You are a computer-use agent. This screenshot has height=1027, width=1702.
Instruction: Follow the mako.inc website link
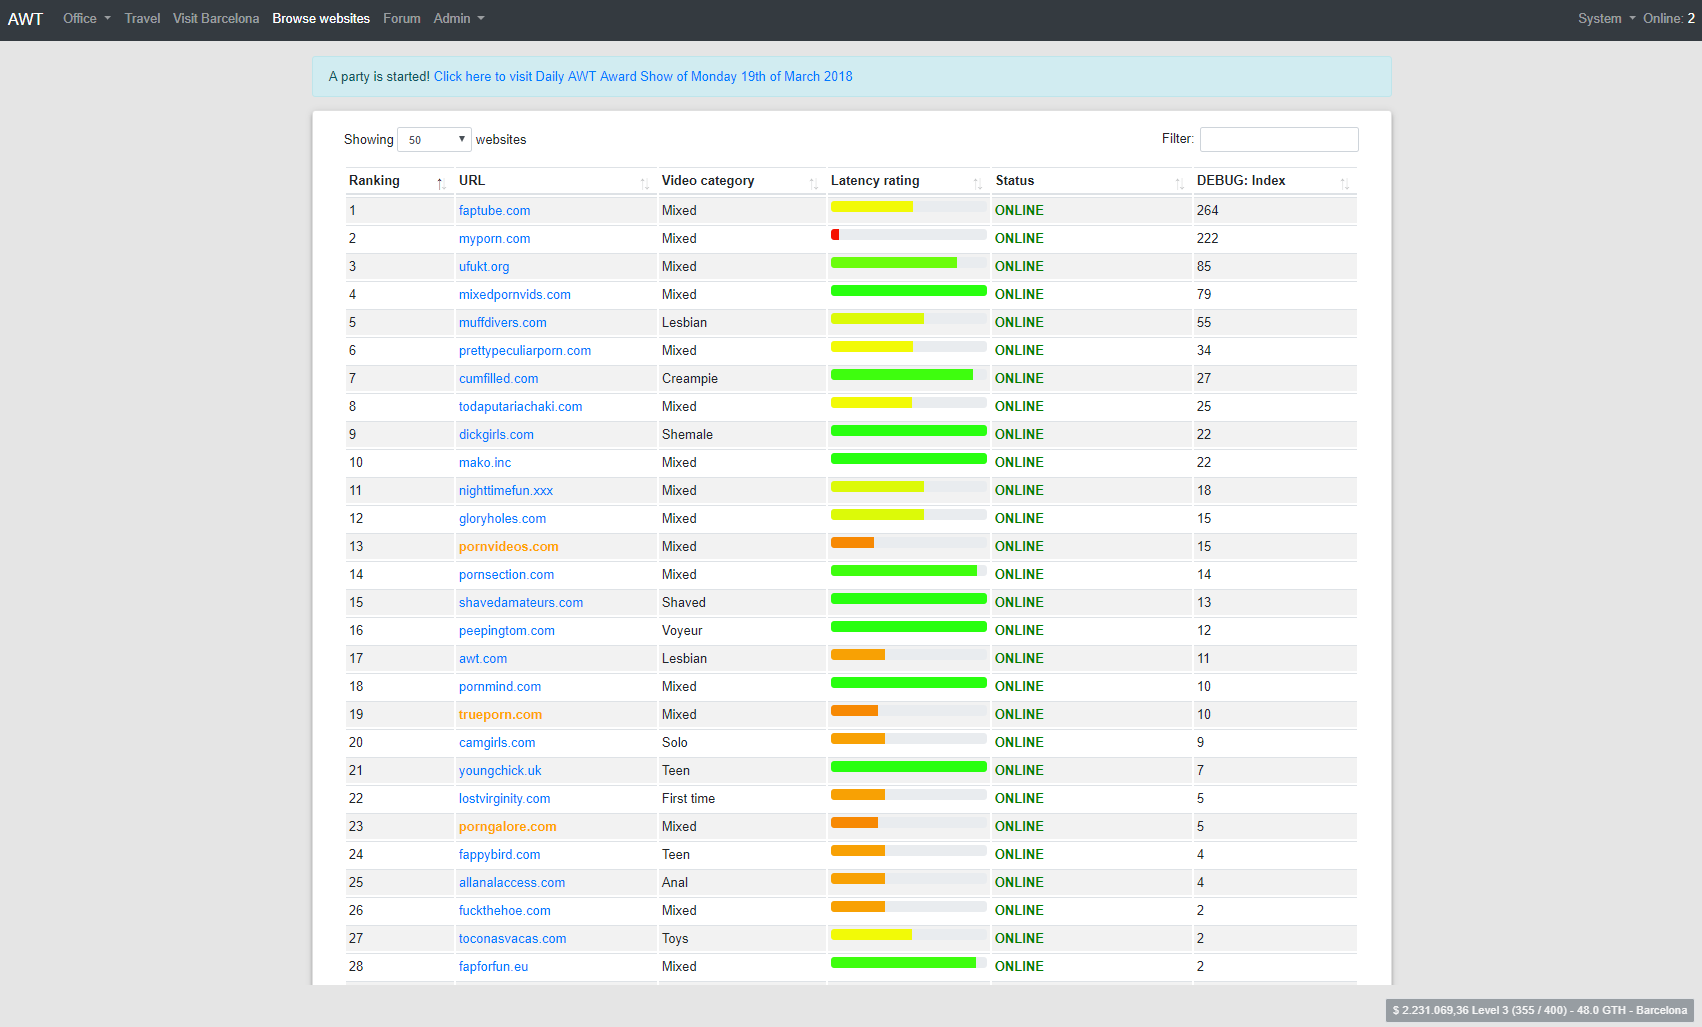484,463
